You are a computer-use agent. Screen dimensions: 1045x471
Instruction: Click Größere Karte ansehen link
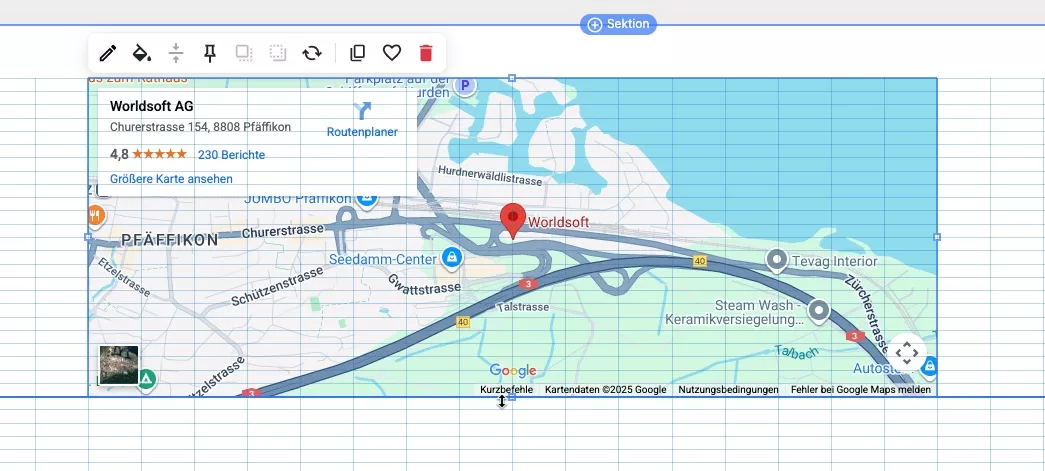pyautogui.click(x=171, y=179)
